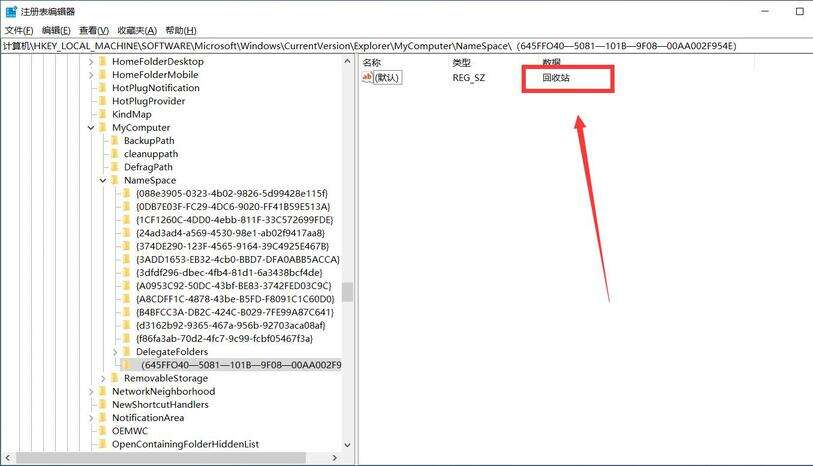Maximize the Registry Editor window
Image resolution: width=813 pixels, height=466 pixels.
[x=800, y=11]
